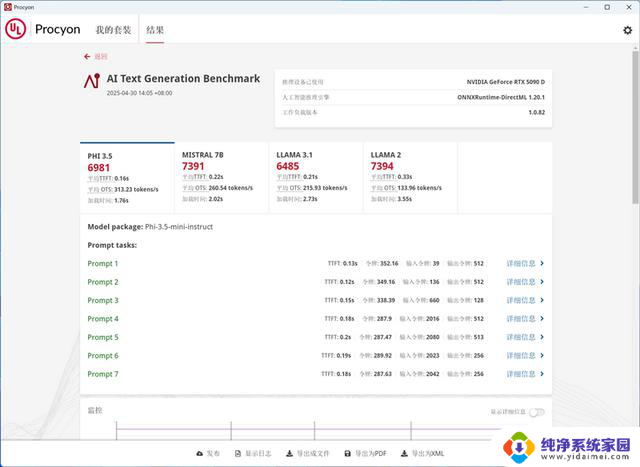
Task: Click Prompt 3 token rate '338.39'
Action: tap(386, 300)
